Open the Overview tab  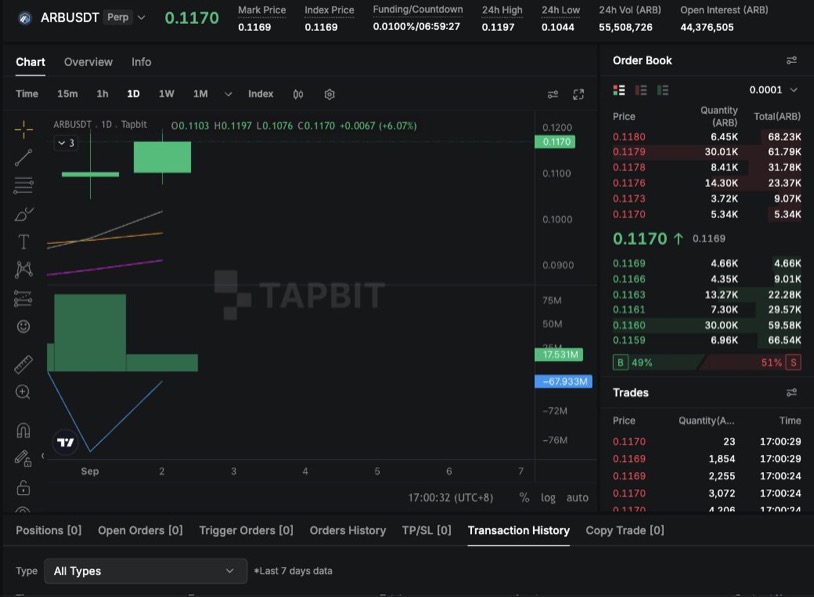click(88, 62)
